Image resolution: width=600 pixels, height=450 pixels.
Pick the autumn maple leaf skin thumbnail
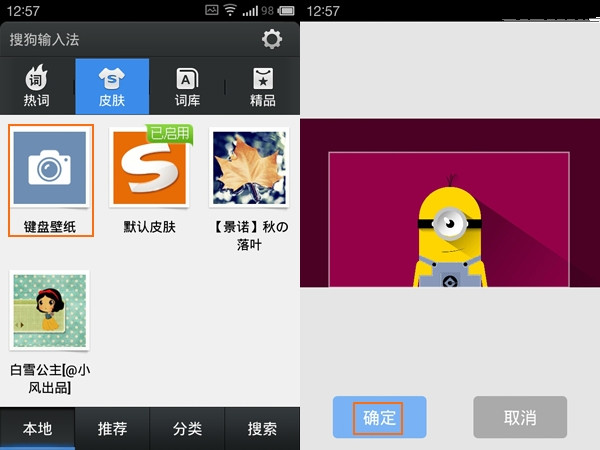(x=249, y=168)
